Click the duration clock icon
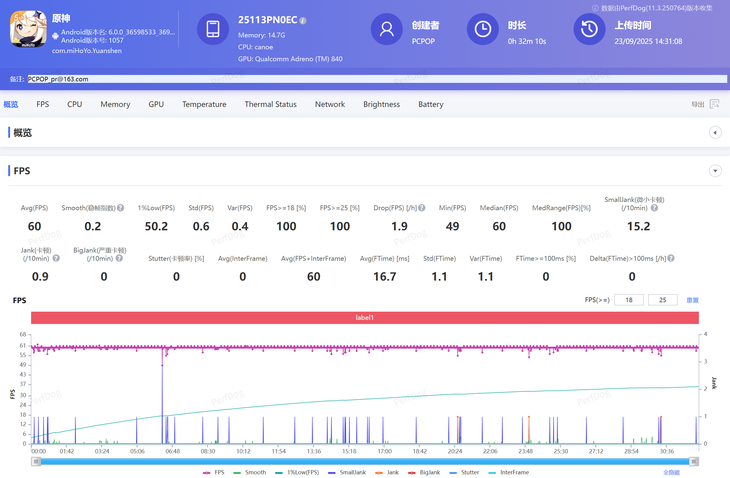730x478 pixels. [482, 30]
